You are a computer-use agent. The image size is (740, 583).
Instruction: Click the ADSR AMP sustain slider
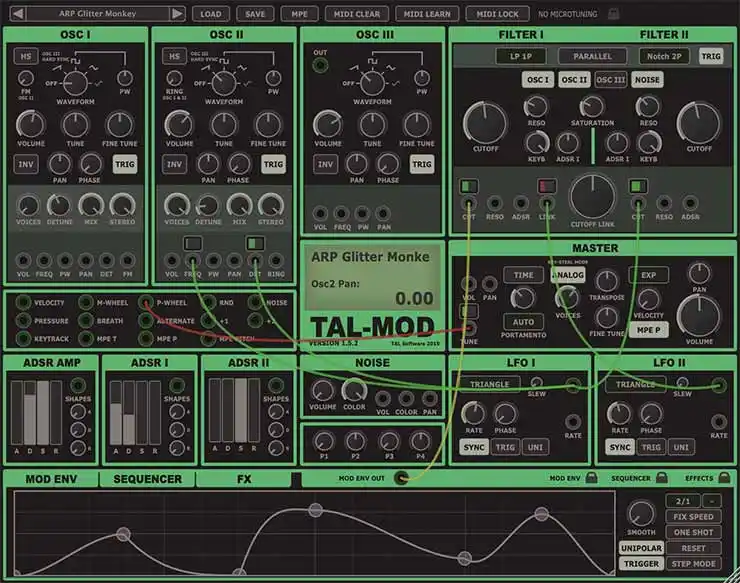(x=43, y=412)
